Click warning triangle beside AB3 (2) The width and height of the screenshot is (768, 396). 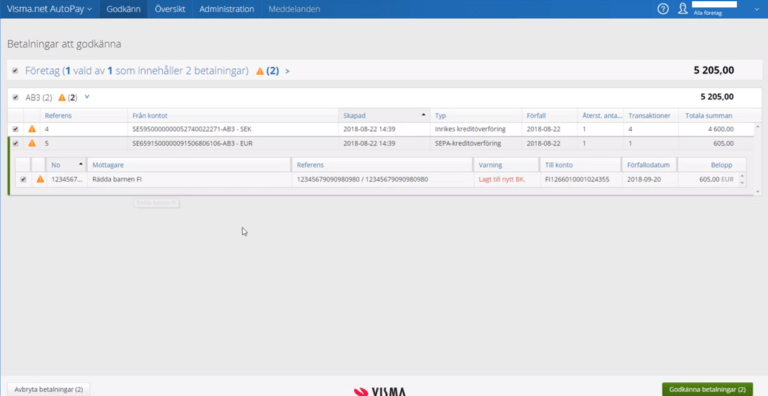pos(62,97)
